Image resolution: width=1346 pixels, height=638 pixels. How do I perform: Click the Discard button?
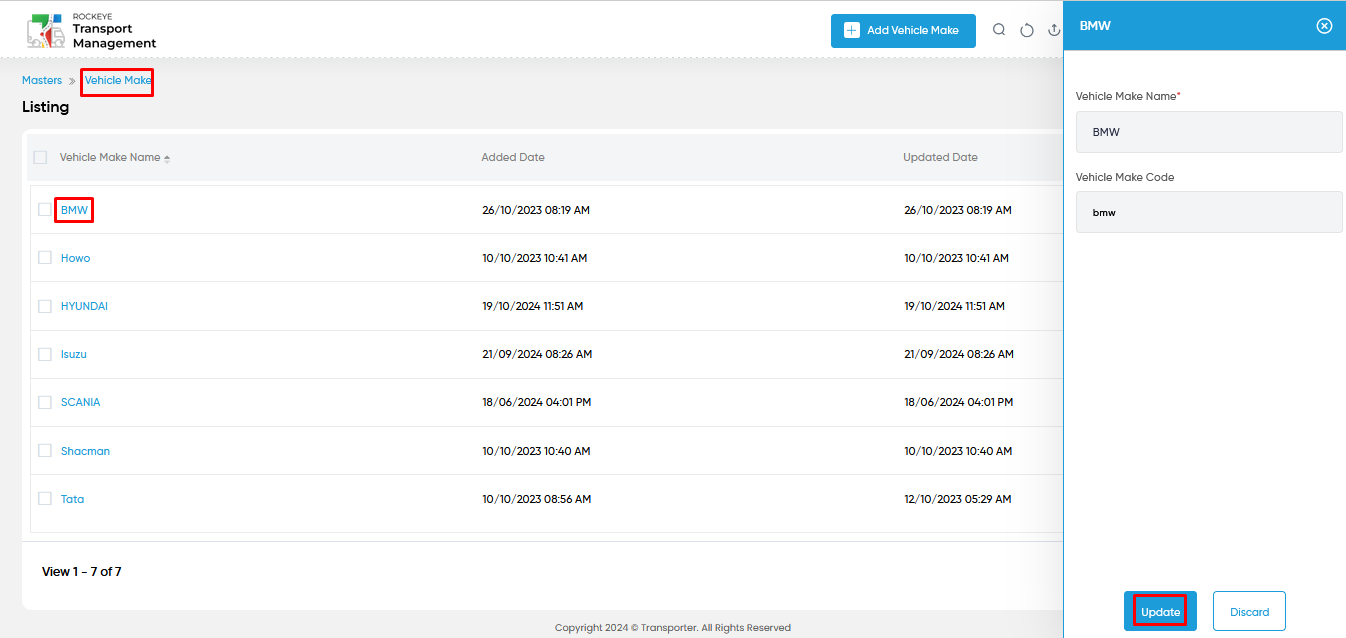(1249, 612)
